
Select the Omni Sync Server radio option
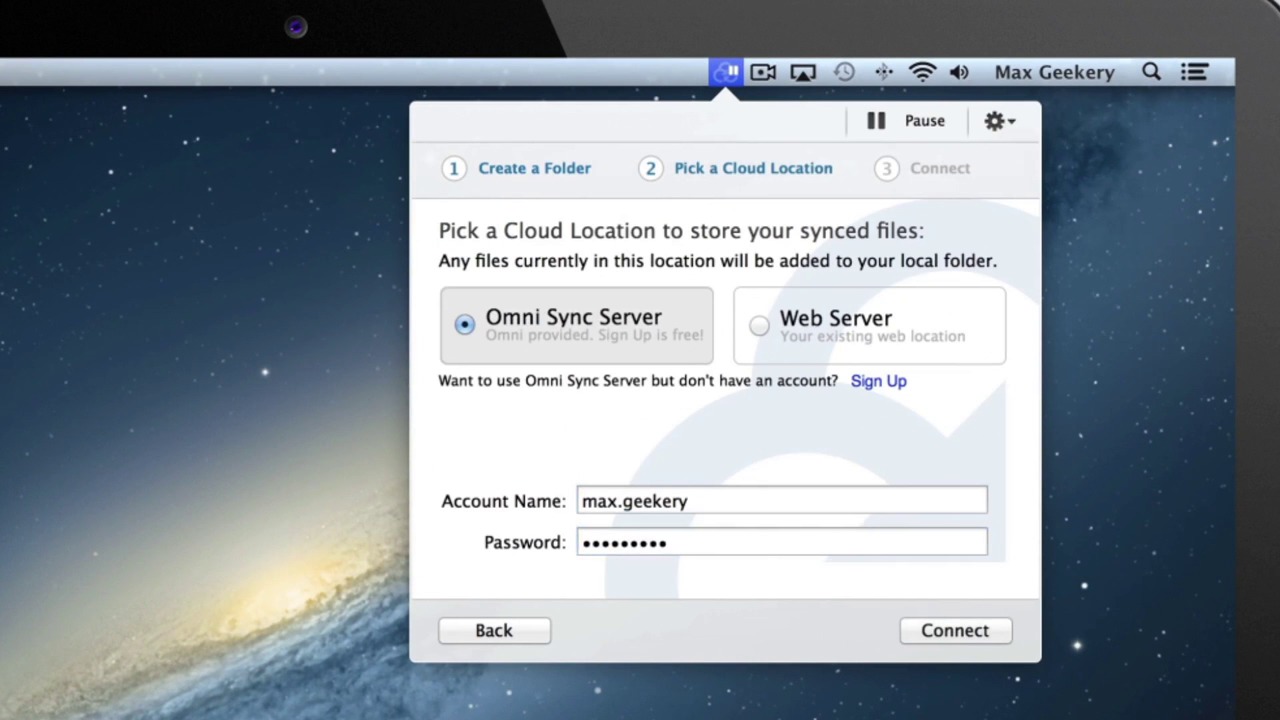[x=465, y=325]
